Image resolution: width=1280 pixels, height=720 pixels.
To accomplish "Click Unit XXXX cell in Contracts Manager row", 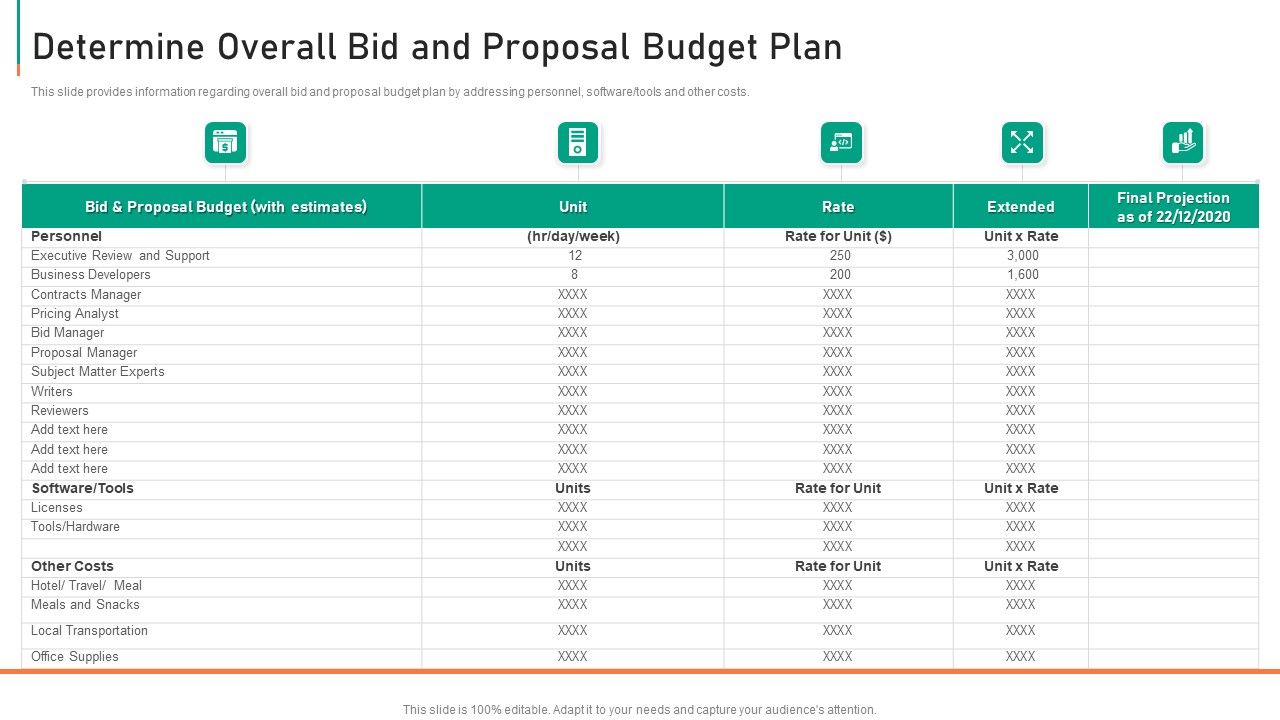I will pos(573,295).
